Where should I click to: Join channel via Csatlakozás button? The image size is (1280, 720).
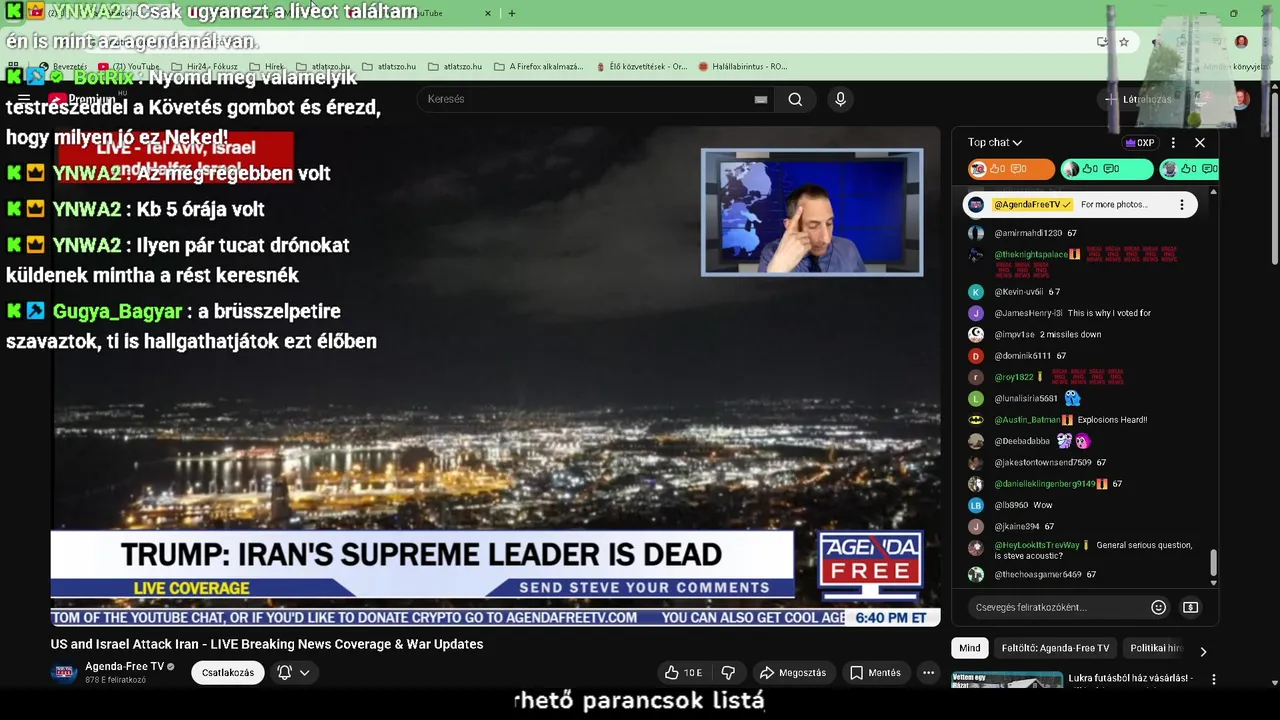tap(228, 673)
